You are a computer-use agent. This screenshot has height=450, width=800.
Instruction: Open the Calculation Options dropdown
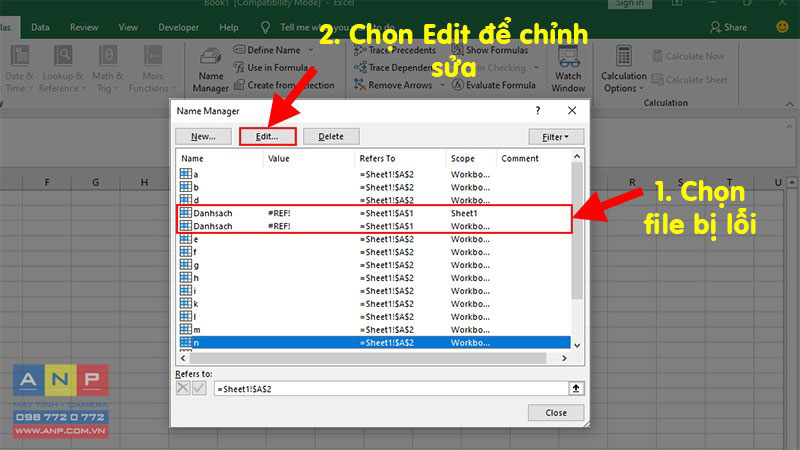click(623, 69)
